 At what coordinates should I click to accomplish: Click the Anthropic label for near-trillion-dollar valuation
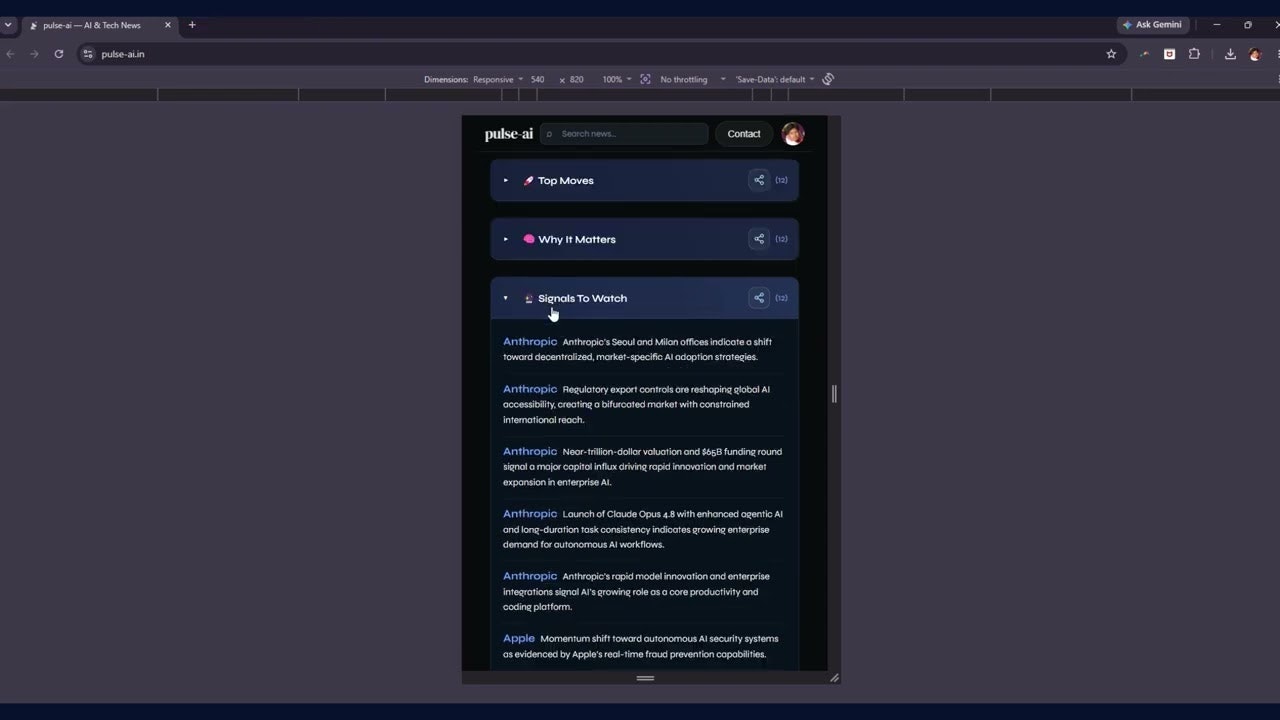pos(530,451)
